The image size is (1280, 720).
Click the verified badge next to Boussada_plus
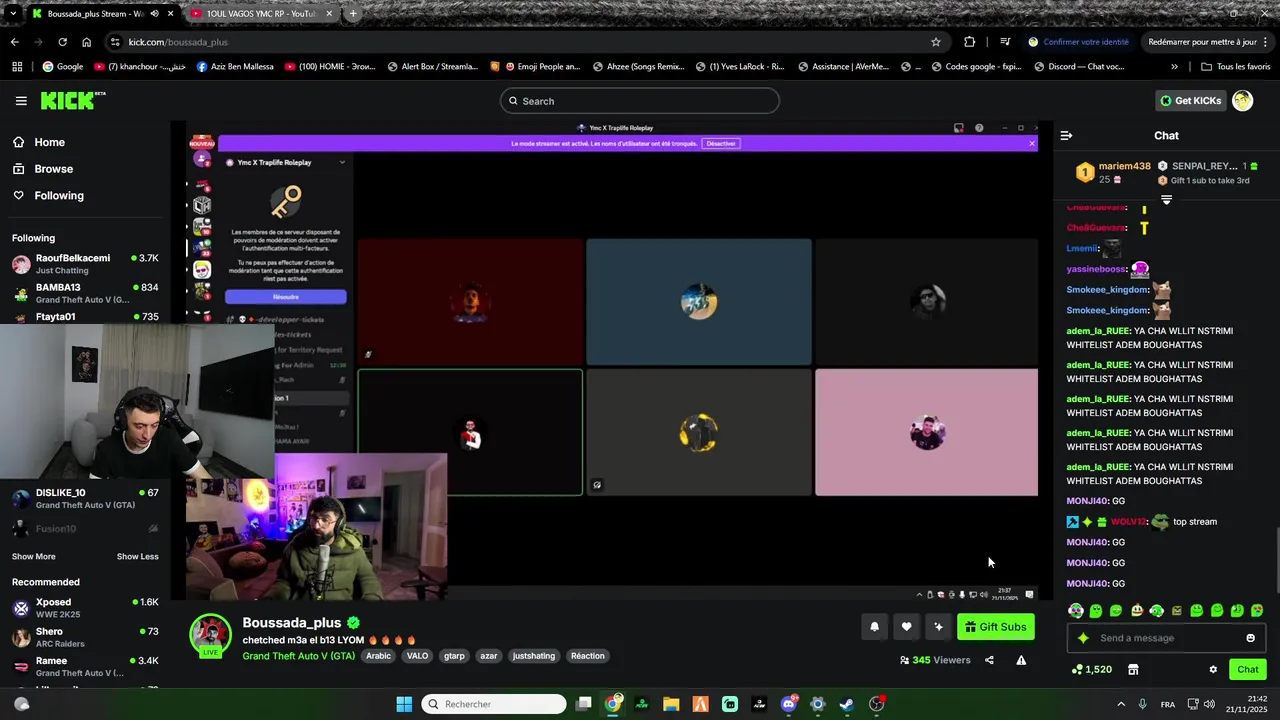coord(353,622)
